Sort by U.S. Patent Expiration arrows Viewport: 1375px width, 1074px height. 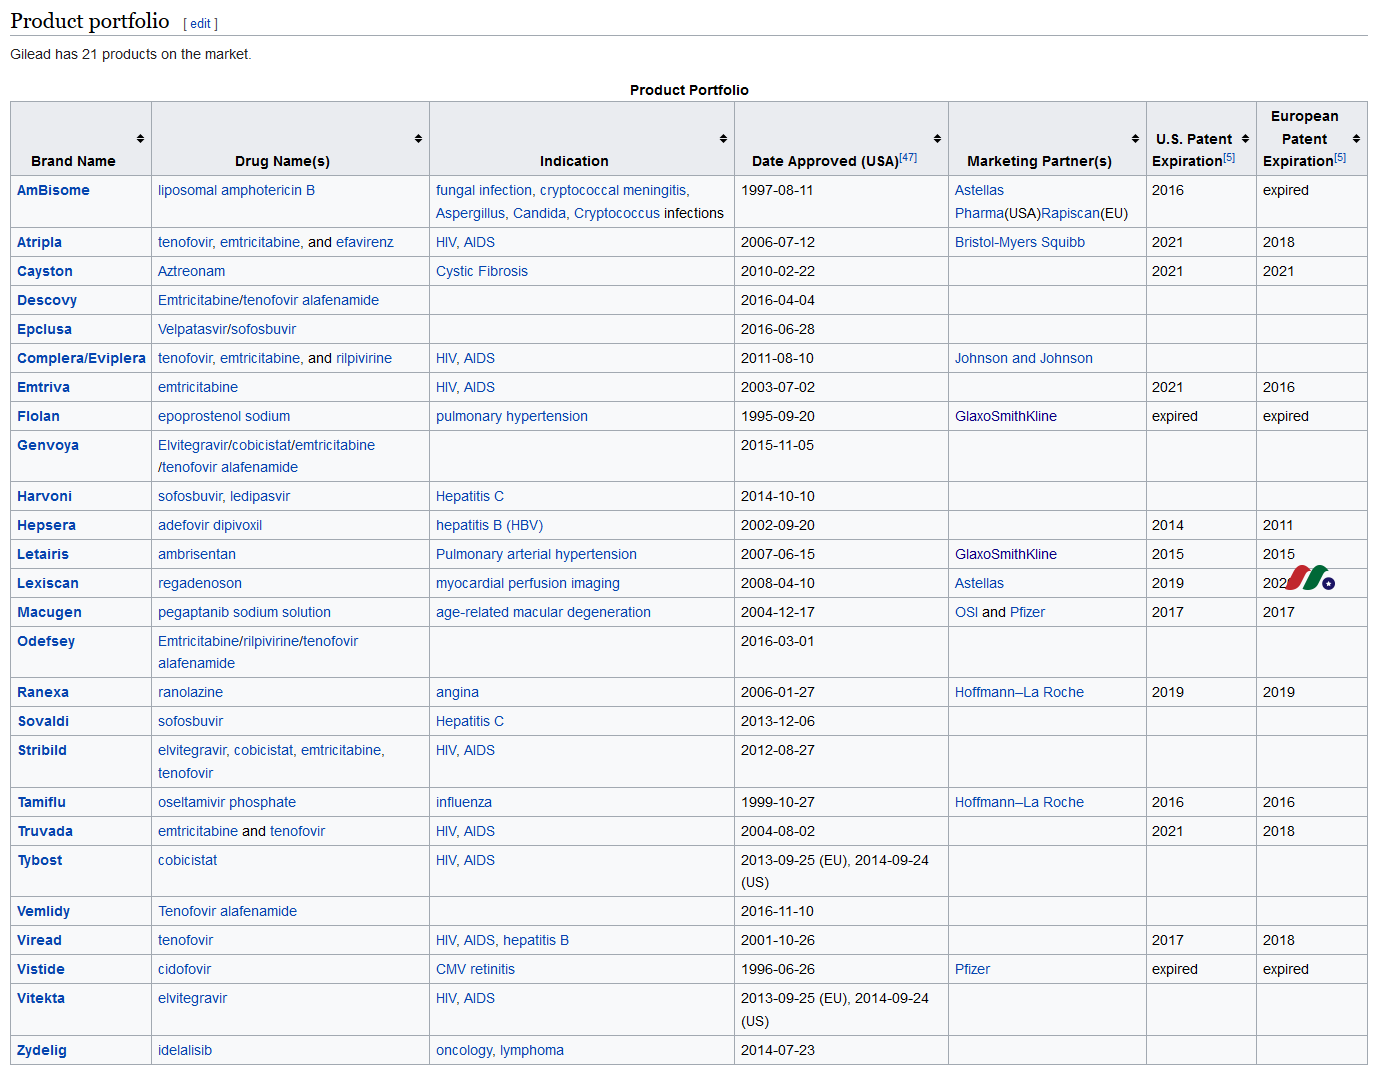point(1245,139)
